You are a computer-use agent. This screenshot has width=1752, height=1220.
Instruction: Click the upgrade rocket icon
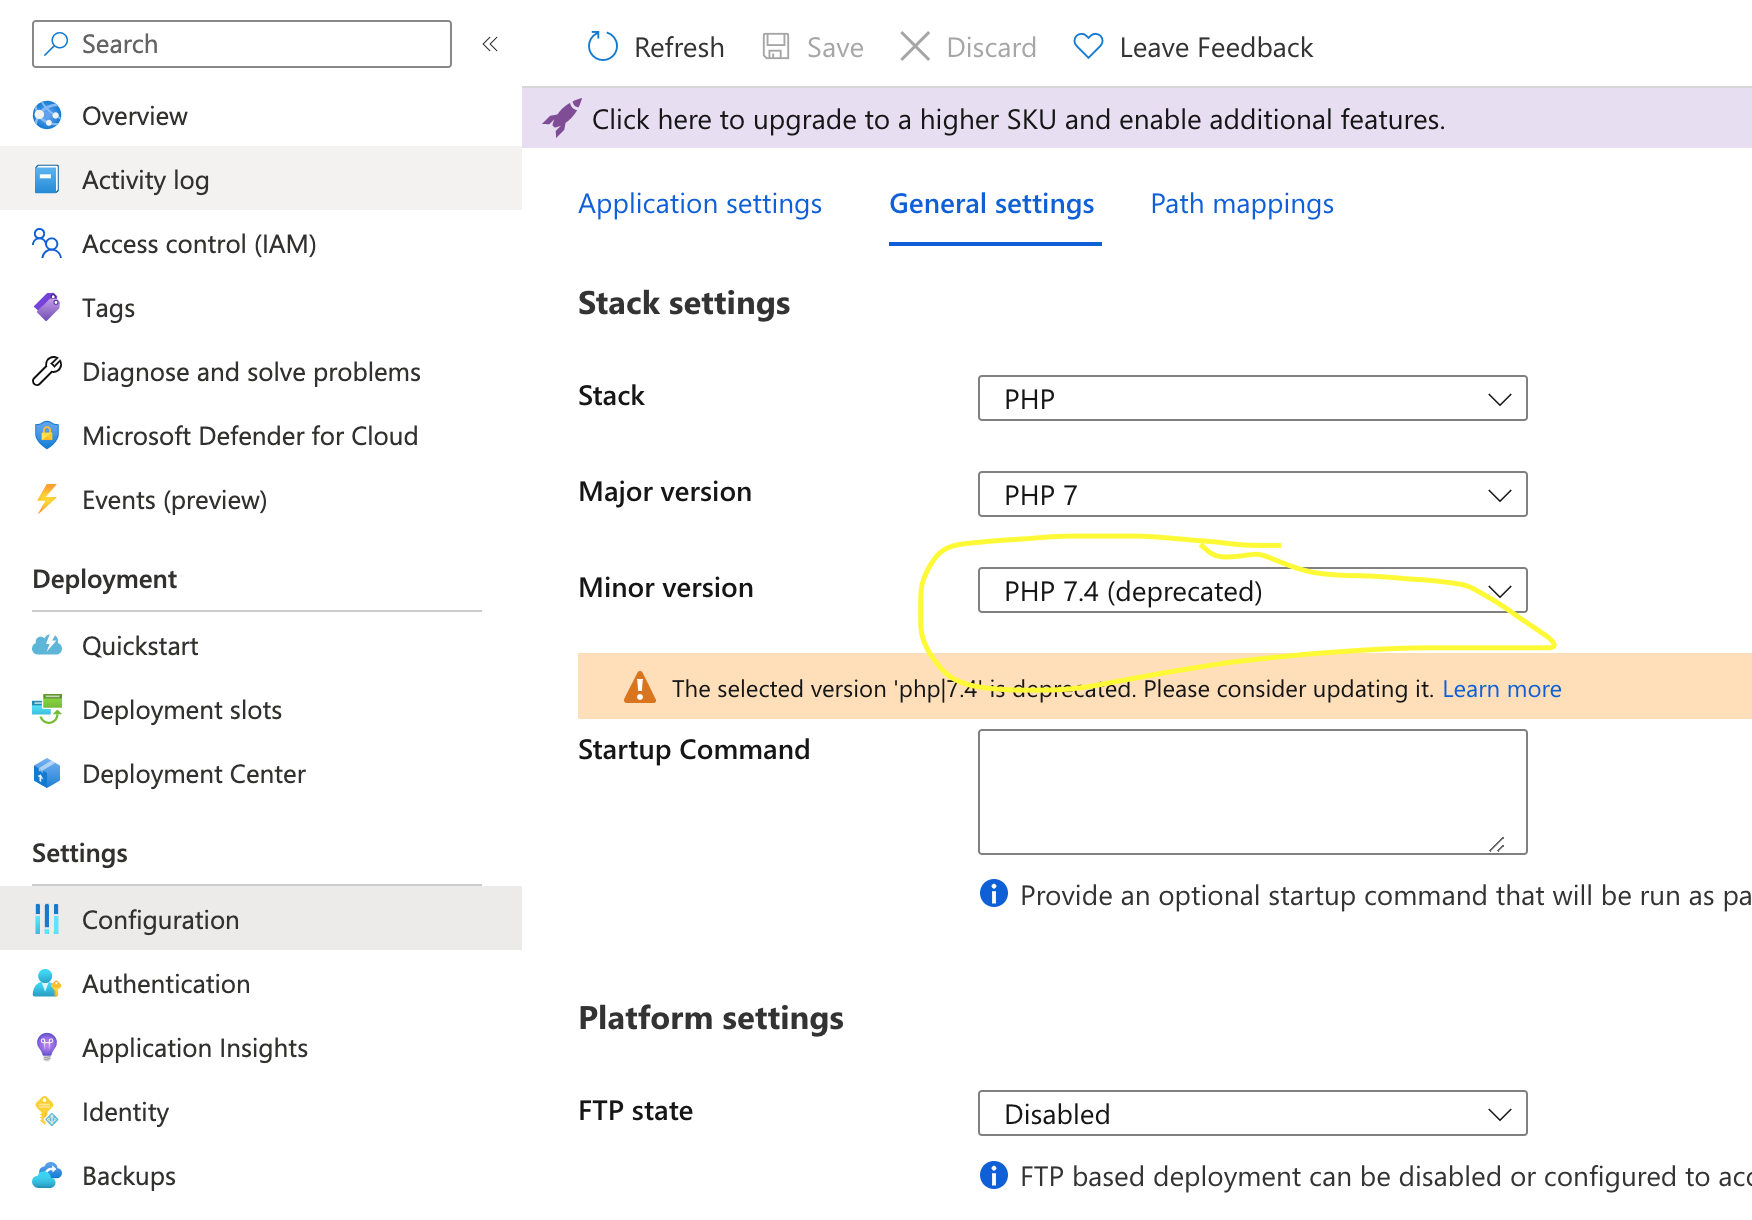click(562, 119)
